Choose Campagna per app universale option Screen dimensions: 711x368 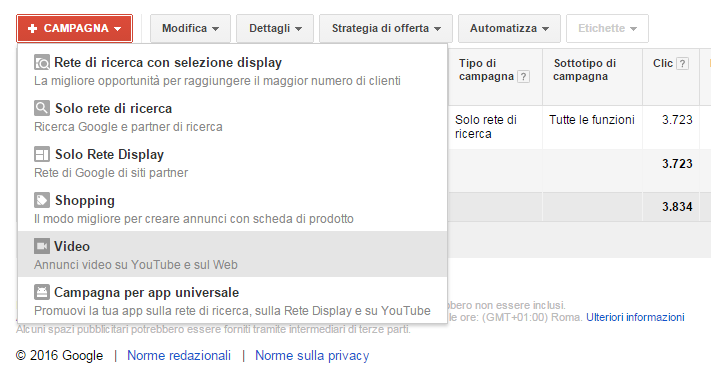click(x=232, y=300)
